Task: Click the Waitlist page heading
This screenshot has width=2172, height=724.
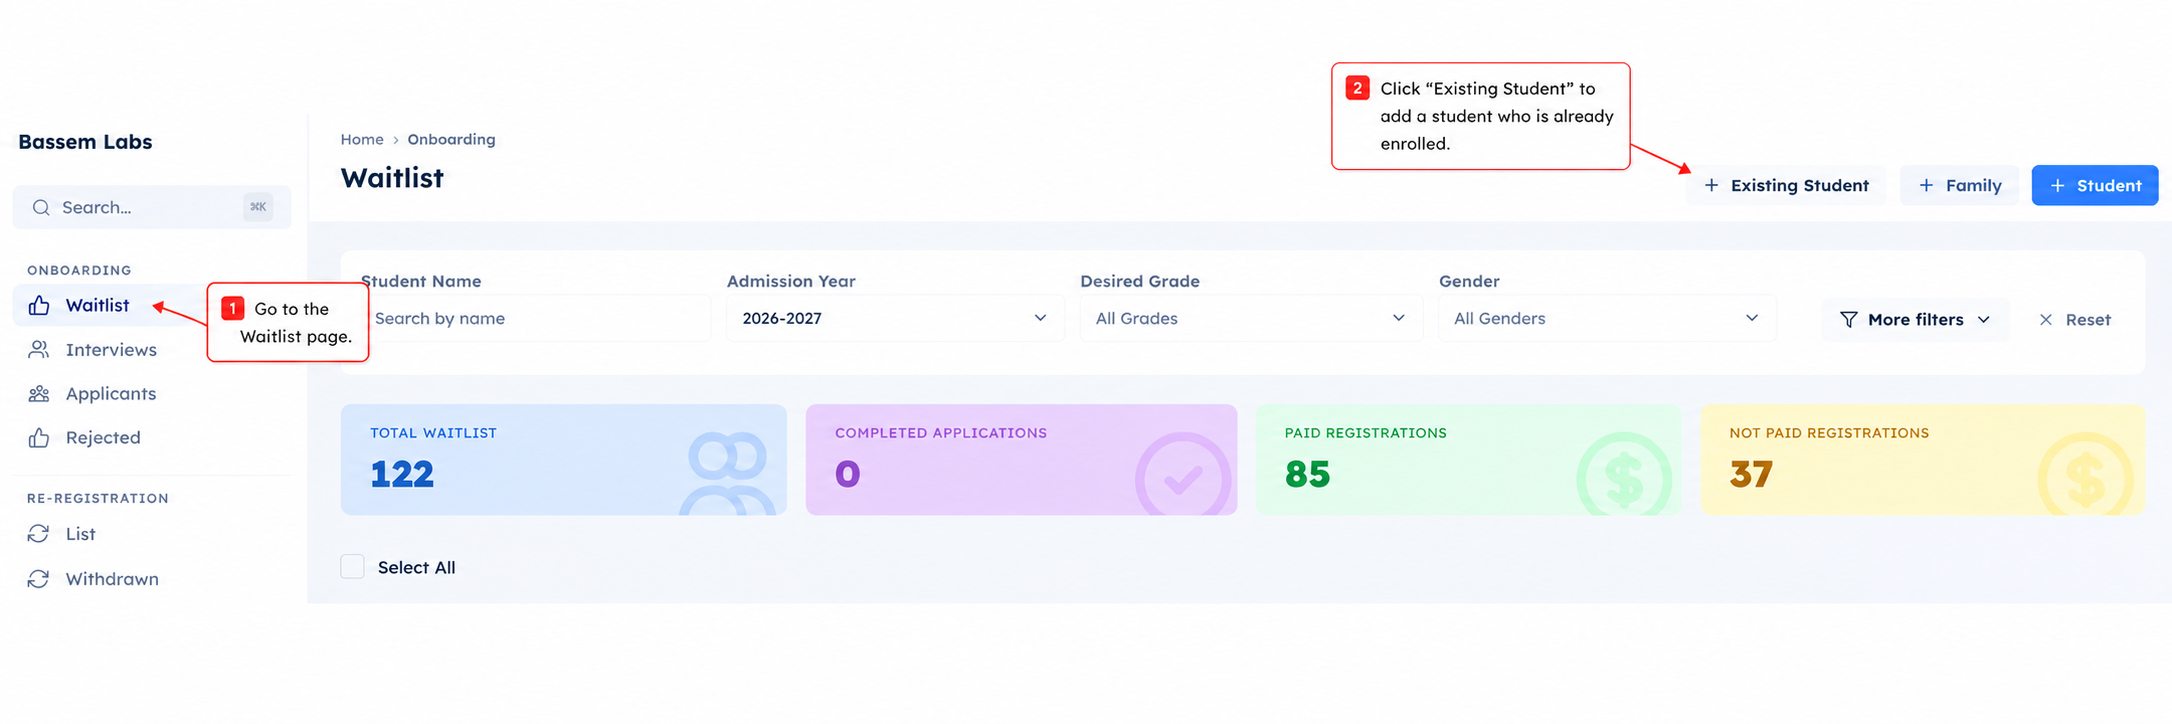Action: tap(392, 178)
